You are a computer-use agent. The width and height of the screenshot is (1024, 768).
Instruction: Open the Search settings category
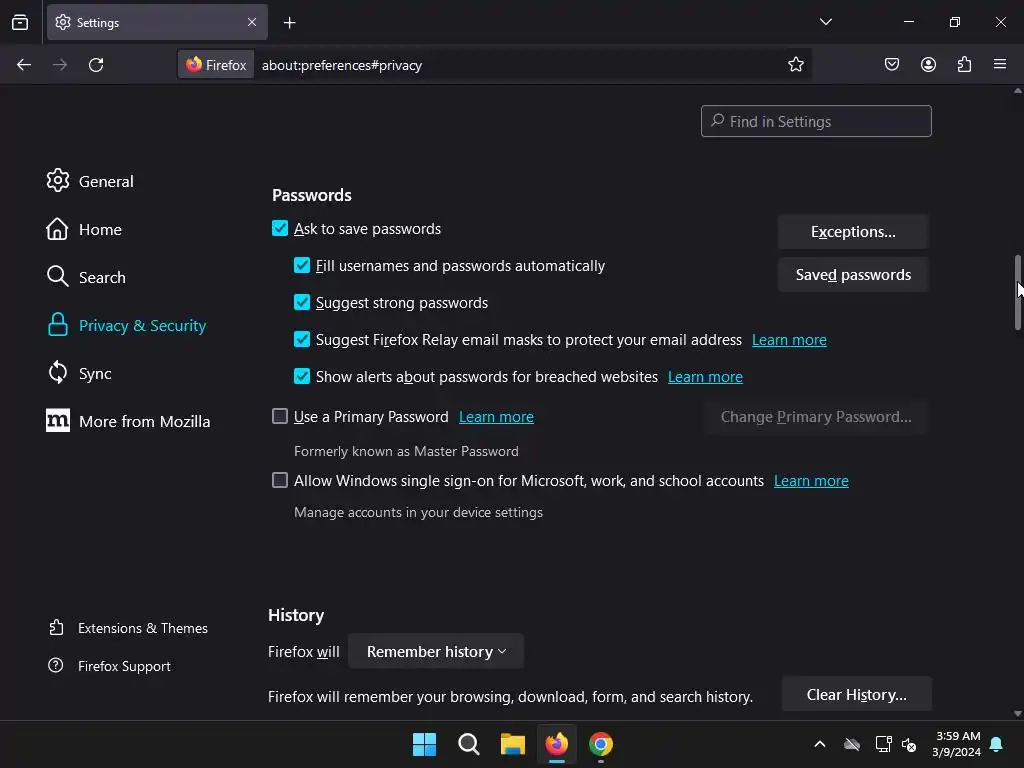(x=86, y=277)
